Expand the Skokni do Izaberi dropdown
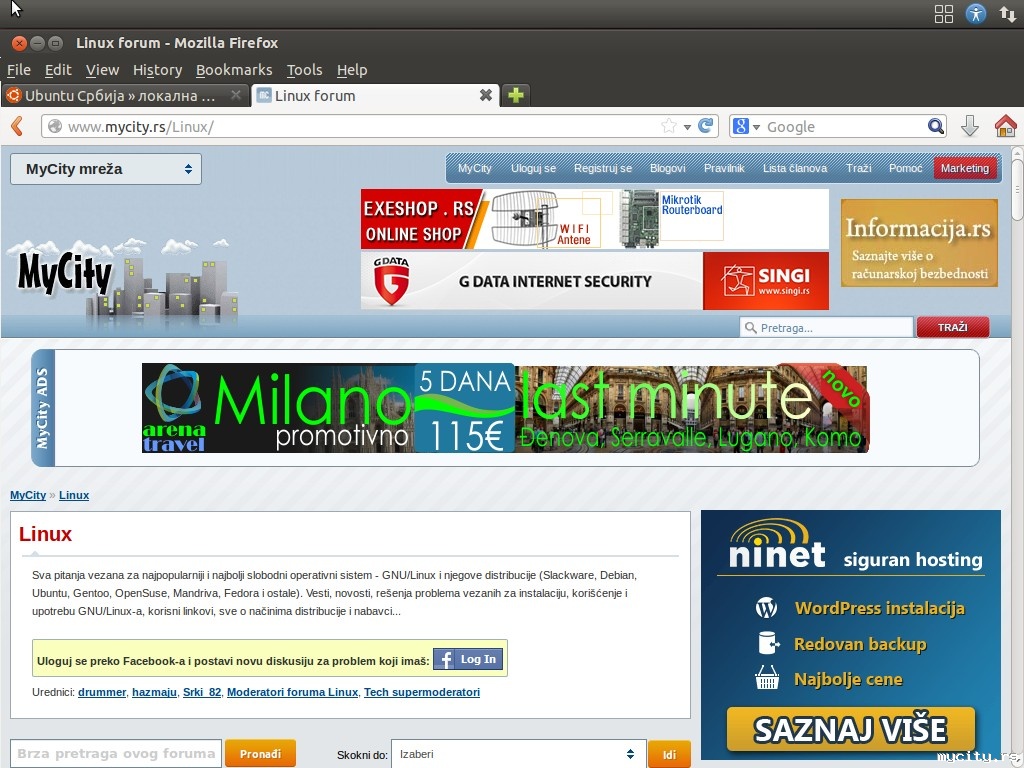Viewport: 1024px width, 768px height. [x=519, y=754]
